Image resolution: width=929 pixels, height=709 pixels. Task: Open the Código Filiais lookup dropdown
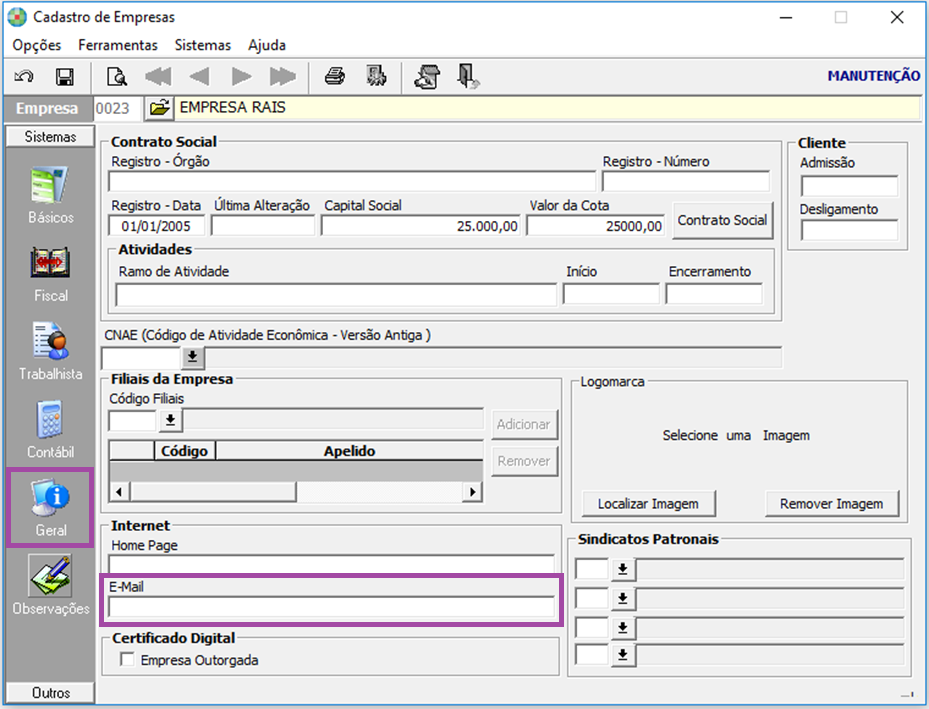[x=171, y=420]
